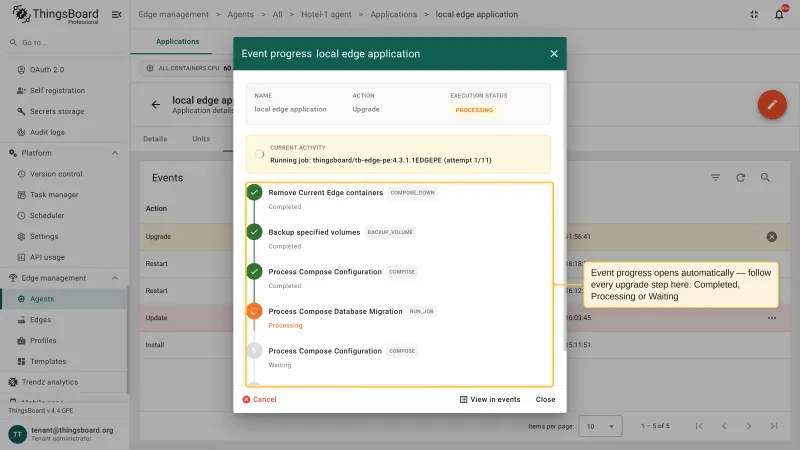Image resolution: width=800 pixels, height=450 pixels.
Task: Cancel the Upgrade event row icon
Action: pyautogui.click(x=772, y=237)
